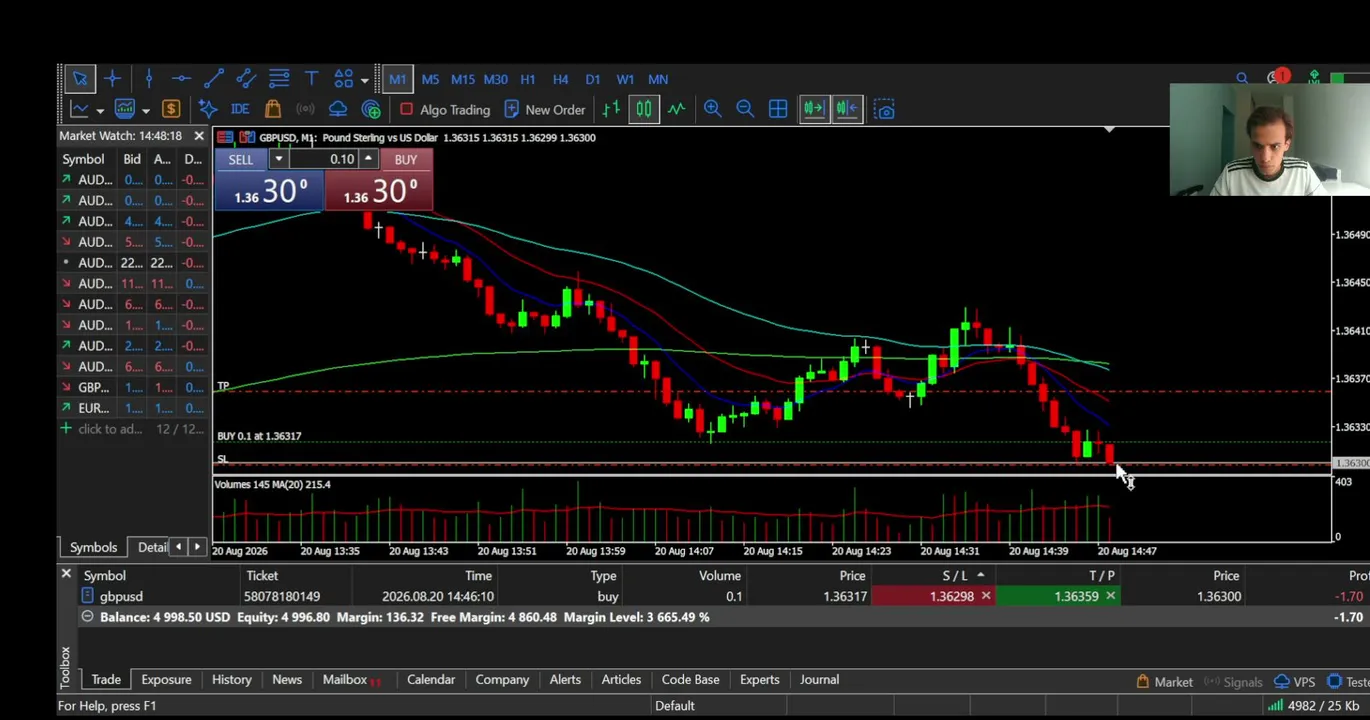Remove the 1.36359 take profit
Viewport: 1370px width, 720px height.
coord(1110,596)
